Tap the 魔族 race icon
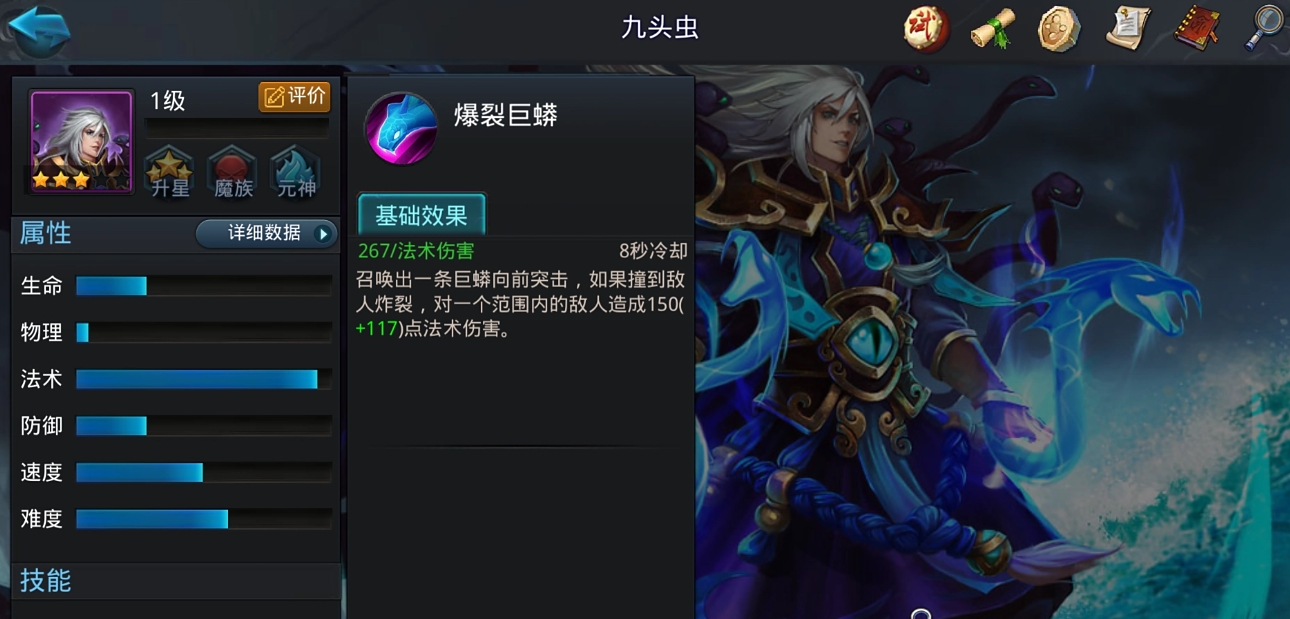 (x=232, y=172)
